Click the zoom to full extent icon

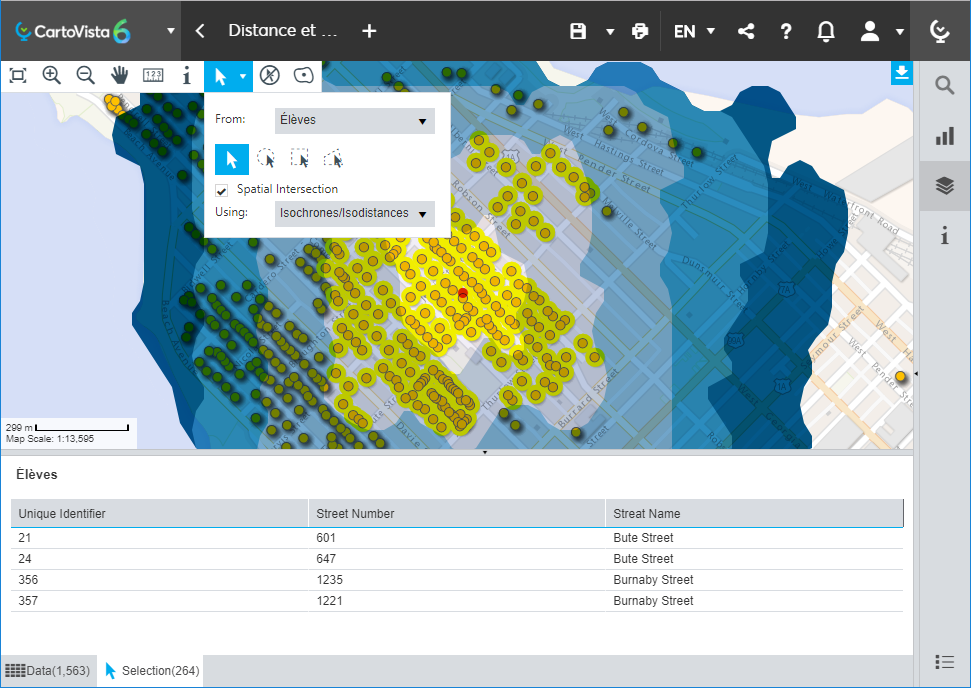pyautogui.click(x=18, y=75)
